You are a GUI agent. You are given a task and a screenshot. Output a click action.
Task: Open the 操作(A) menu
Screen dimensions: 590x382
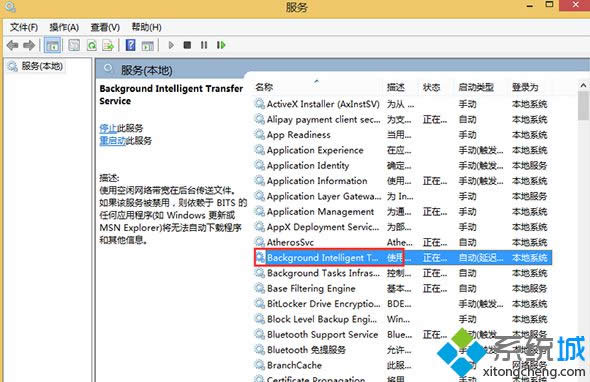point(64,27)
